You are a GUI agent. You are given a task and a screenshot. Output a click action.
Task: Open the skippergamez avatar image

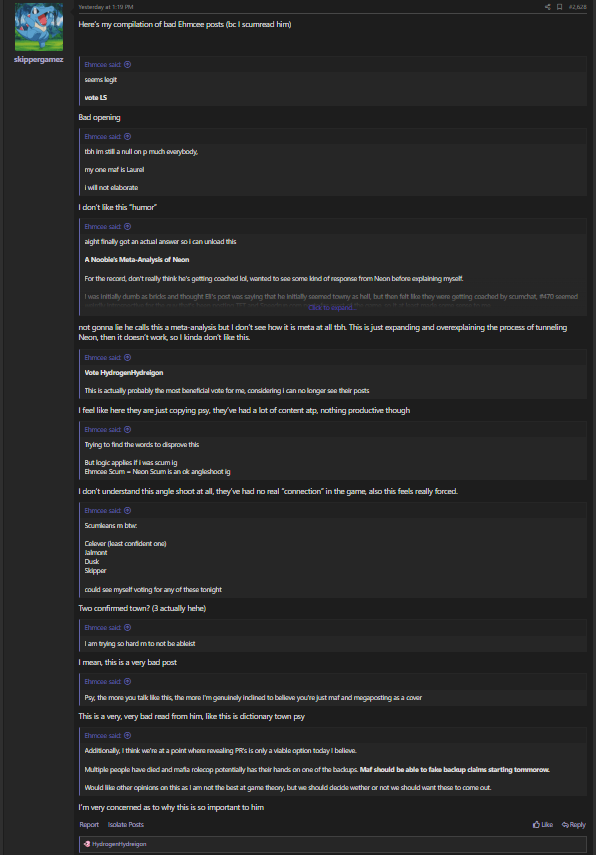[39, 27]
